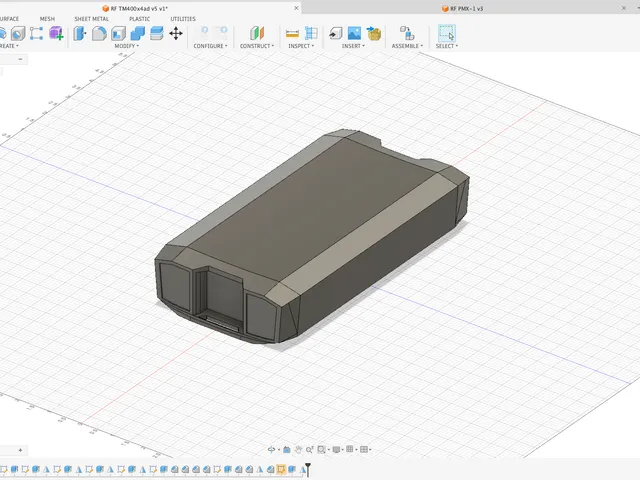The image size is (640, 480).
Task: Select the Pan hand tool
Action: coord(298,449)
